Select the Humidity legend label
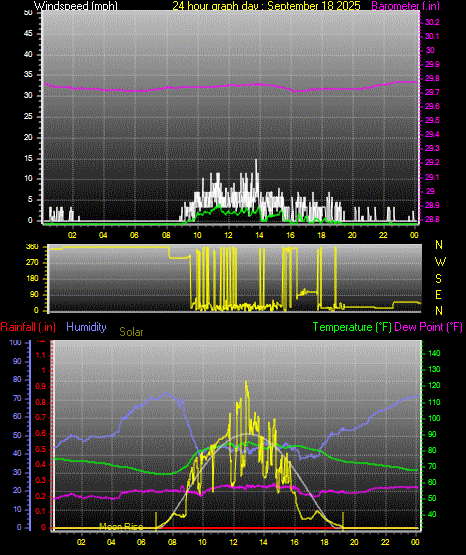Viewport: 466px width, 555px height. point(86,327)
